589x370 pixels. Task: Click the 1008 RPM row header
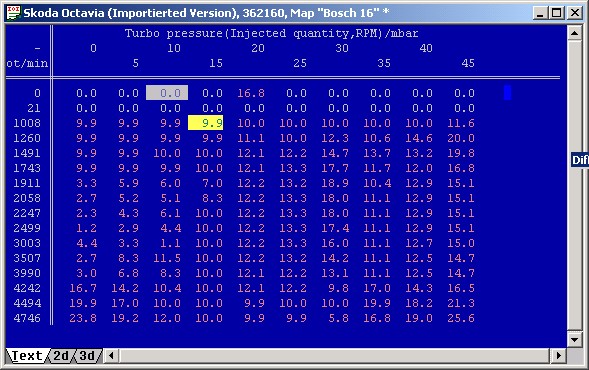tap(27, 123)
